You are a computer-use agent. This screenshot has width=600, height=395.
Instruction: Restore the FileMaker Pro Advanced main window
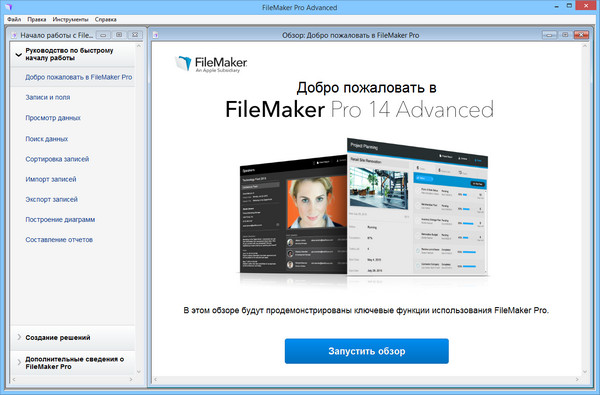569,6
